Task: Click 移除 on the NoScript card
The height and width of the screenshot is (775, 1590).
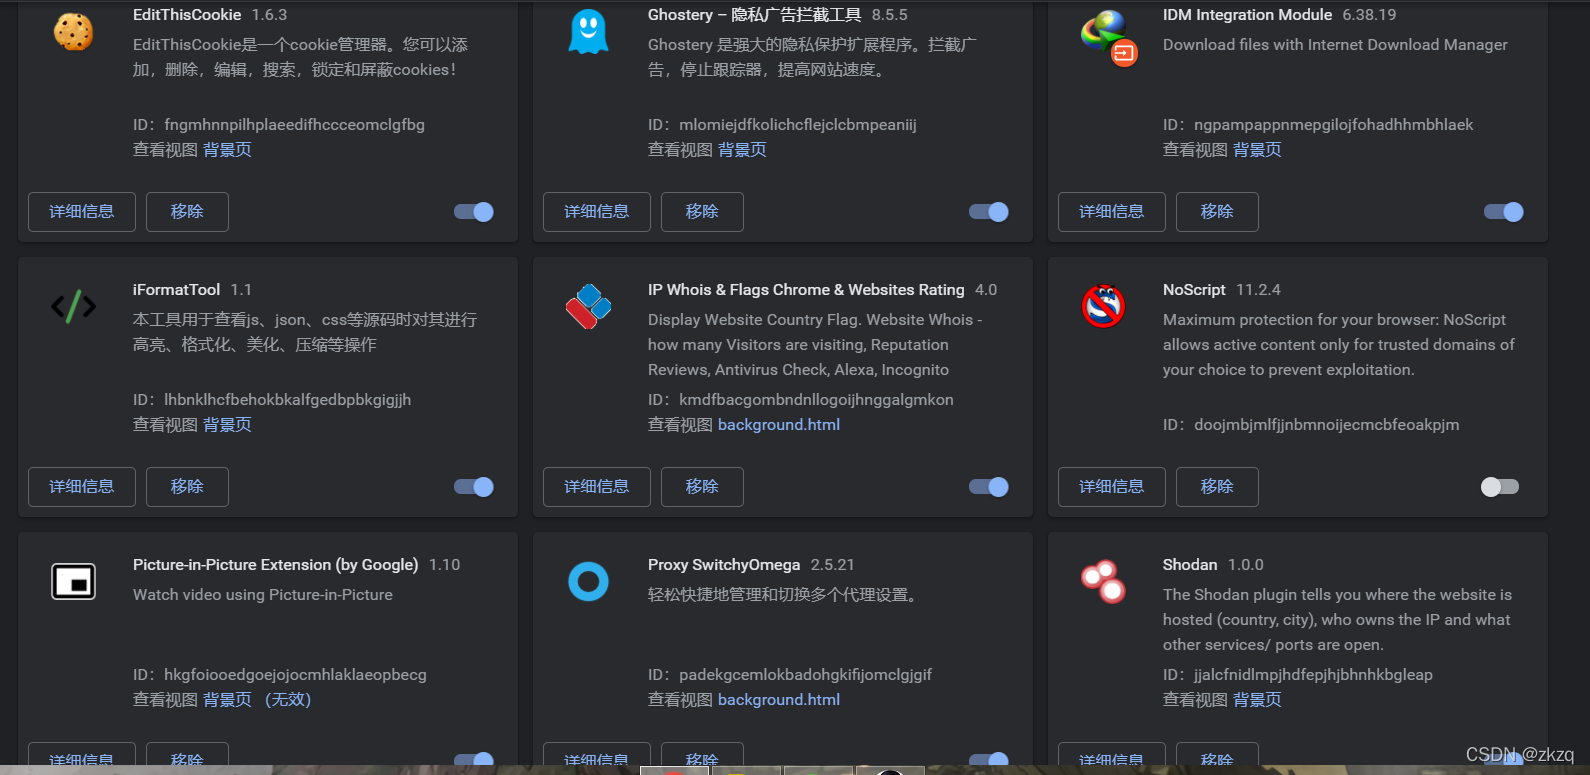Action: click(x=1217, y=487)
